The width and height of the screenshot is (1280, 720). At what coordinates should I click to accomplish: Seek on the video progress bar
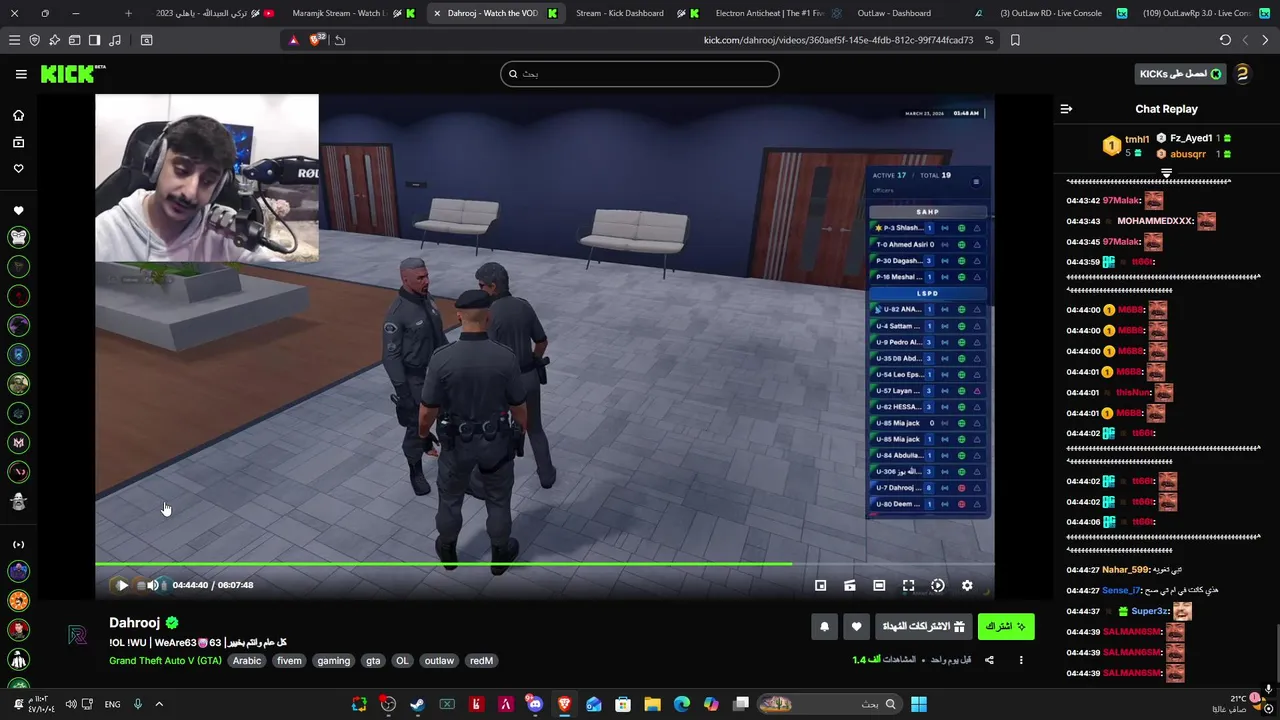tap(545, 564)
